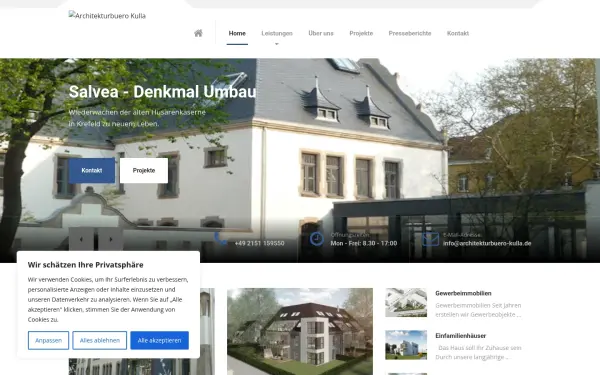Click the phone number +49 2151 159550
Viewport: 600px width, 375px height.
point(259,243)
